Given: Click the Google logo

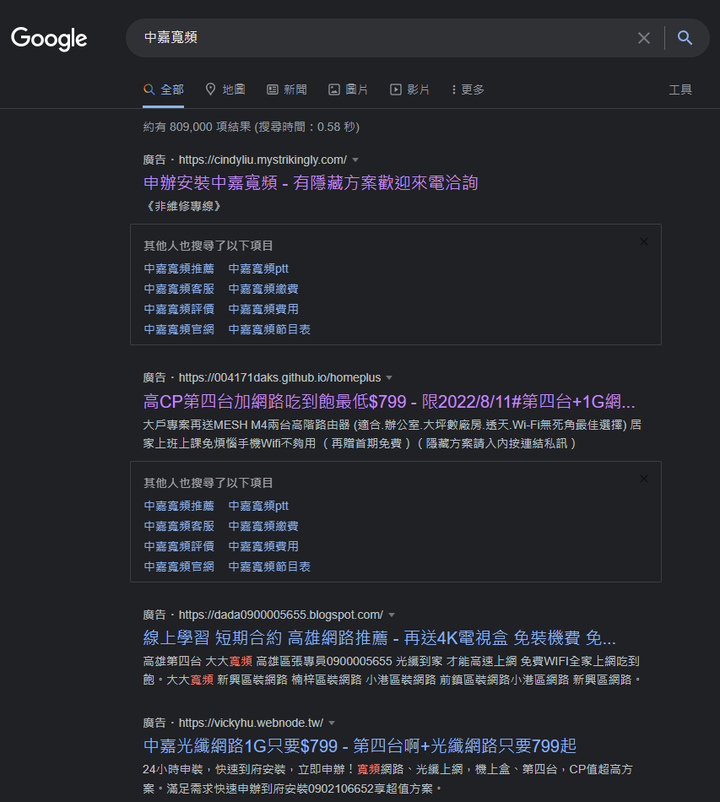Looking at the screenshot, I should click(x=49, y=38).
